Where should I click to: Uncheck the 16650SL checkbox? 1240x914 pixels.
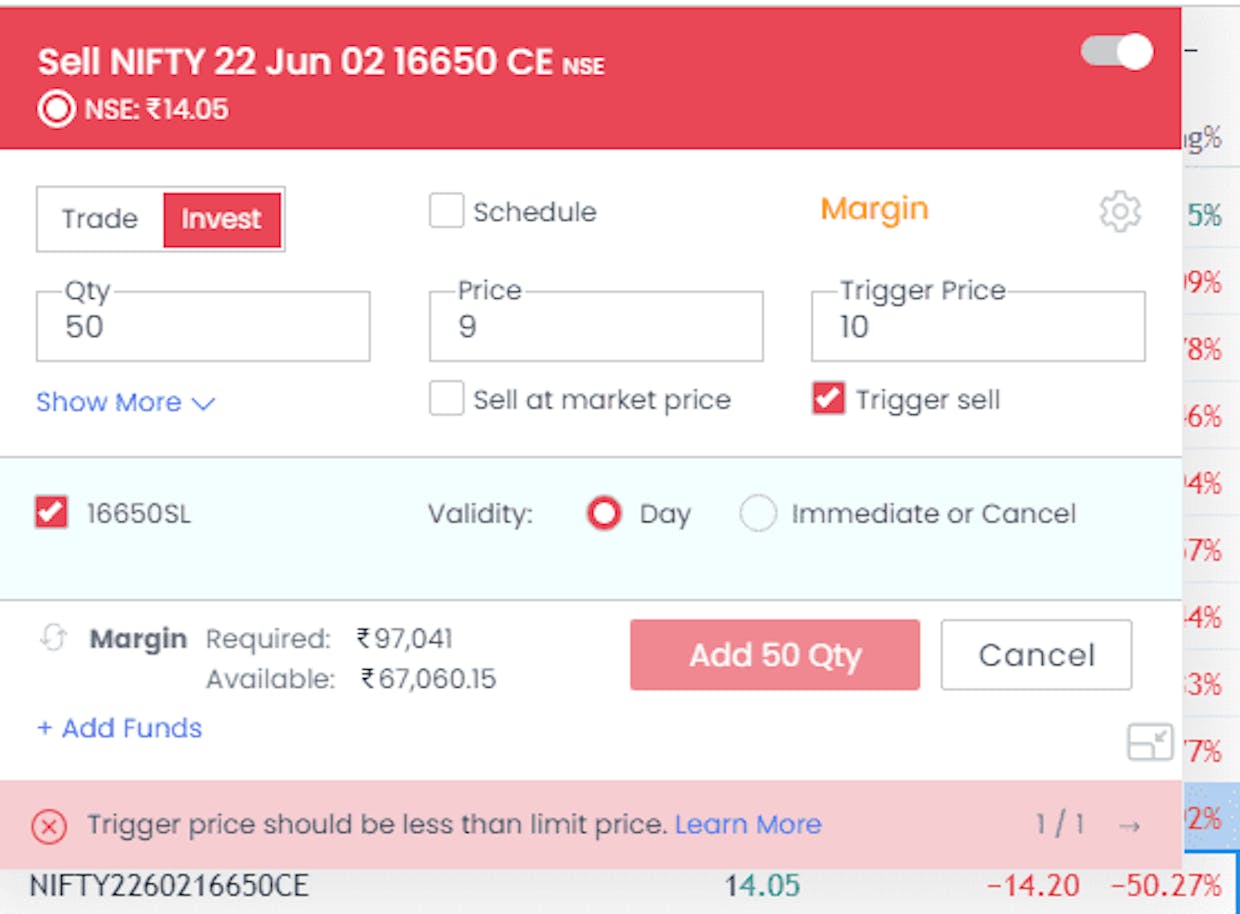pyautogui.click(x=51, y=513)
